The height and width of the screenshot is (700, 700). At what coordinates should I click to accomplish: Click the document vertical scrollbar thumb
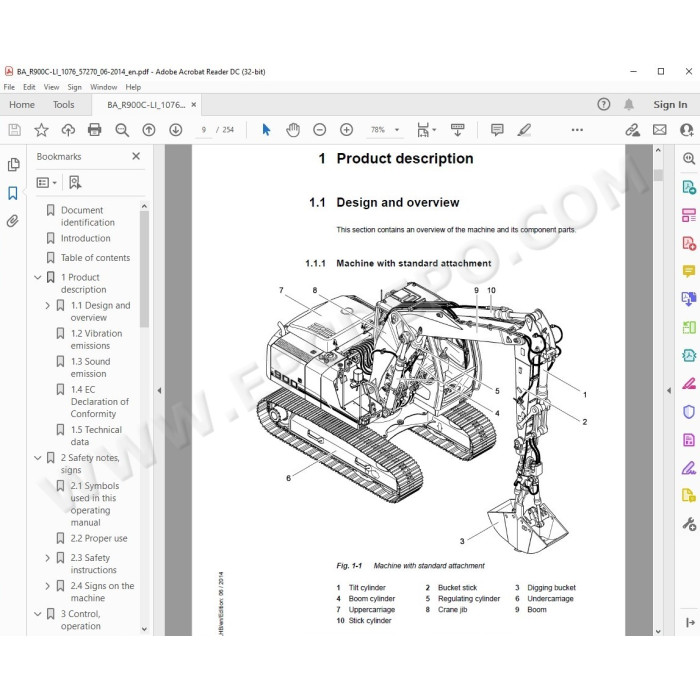[658, 175]
